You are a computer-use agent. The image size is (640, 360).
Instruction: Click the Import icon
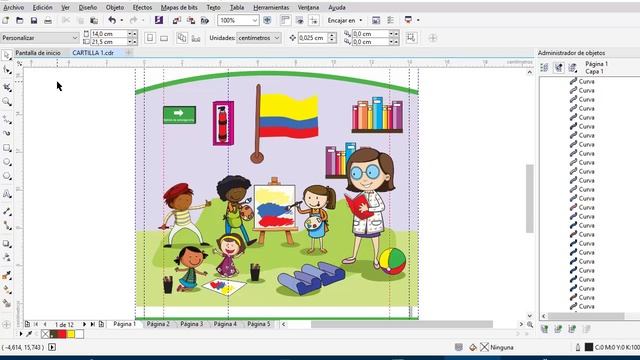(176, 20)
